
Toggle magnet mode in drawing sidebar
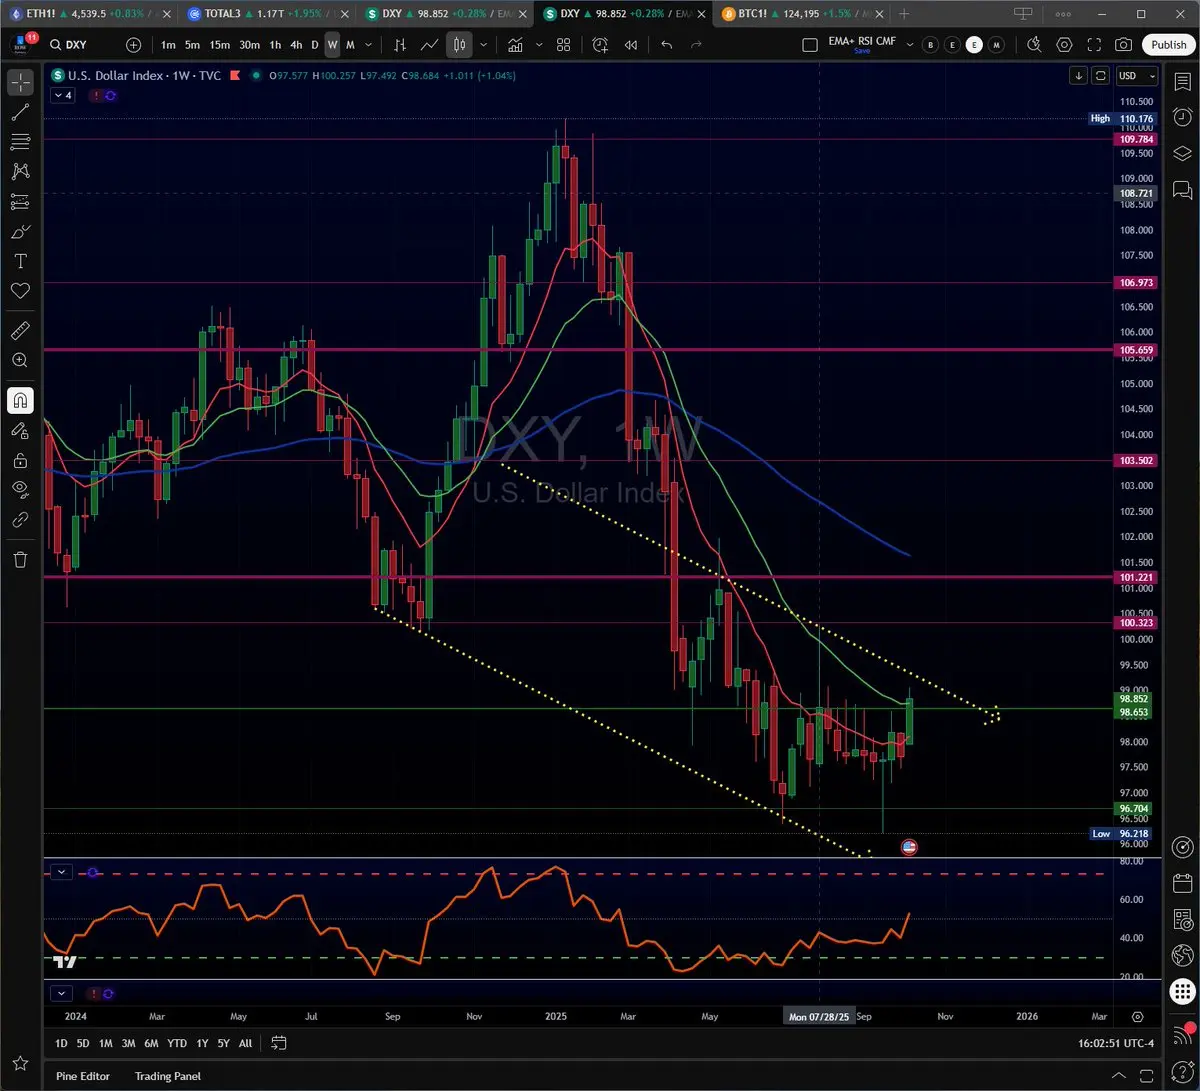pyautogui.click(x=20, y=400)
